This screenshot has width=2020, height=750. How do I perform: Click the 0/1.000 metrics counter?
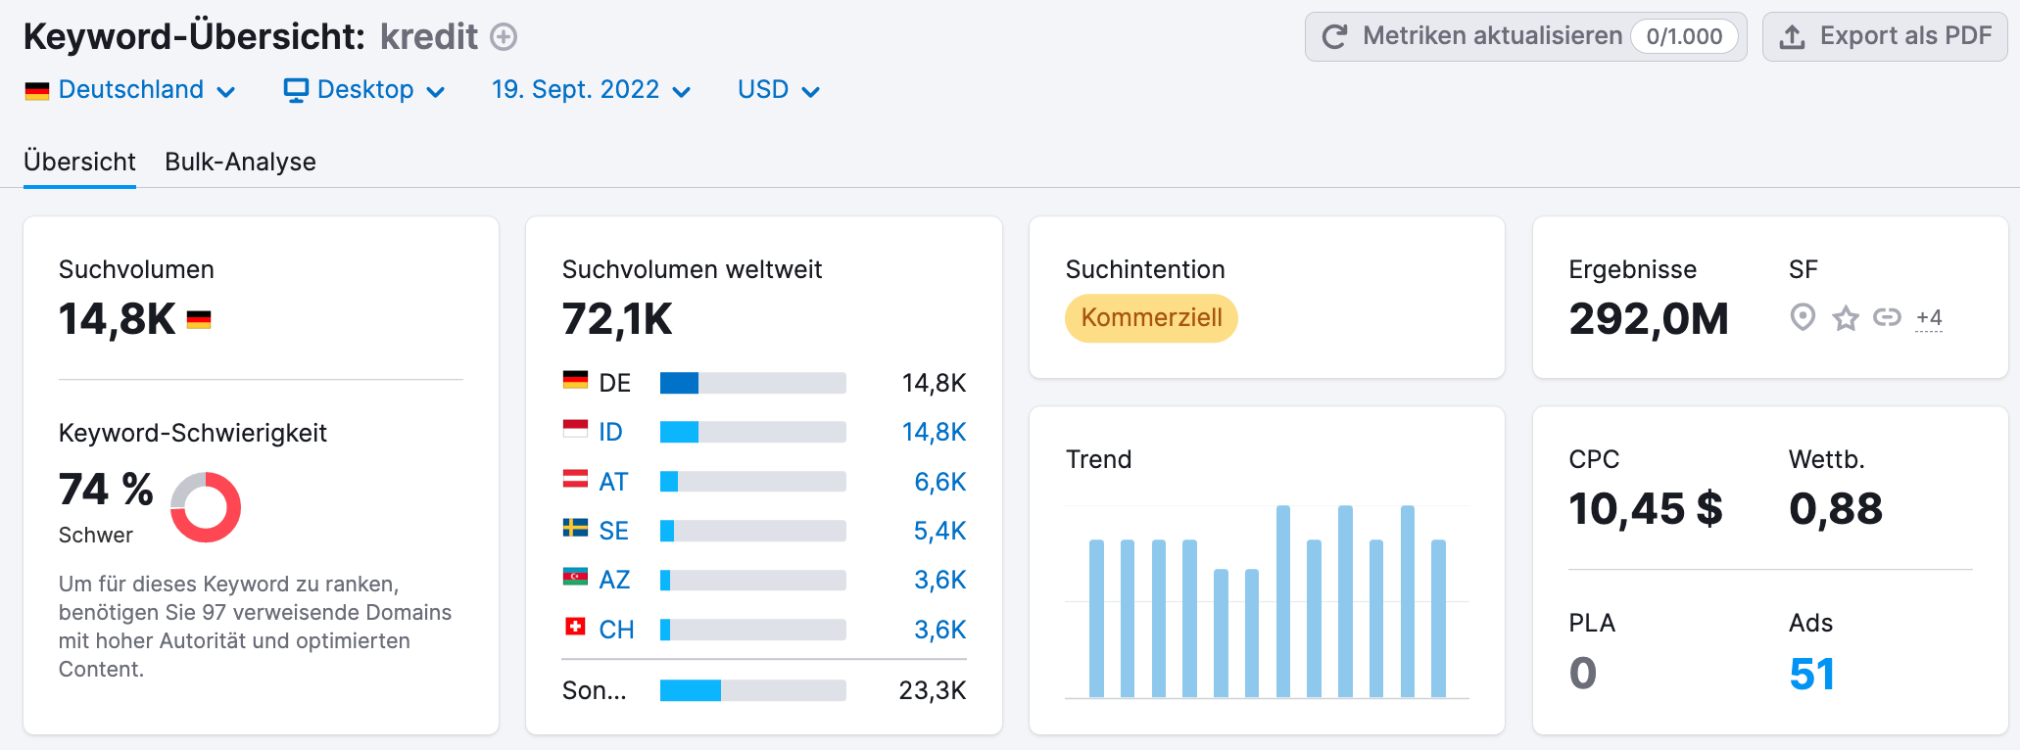pos(1684,37)
